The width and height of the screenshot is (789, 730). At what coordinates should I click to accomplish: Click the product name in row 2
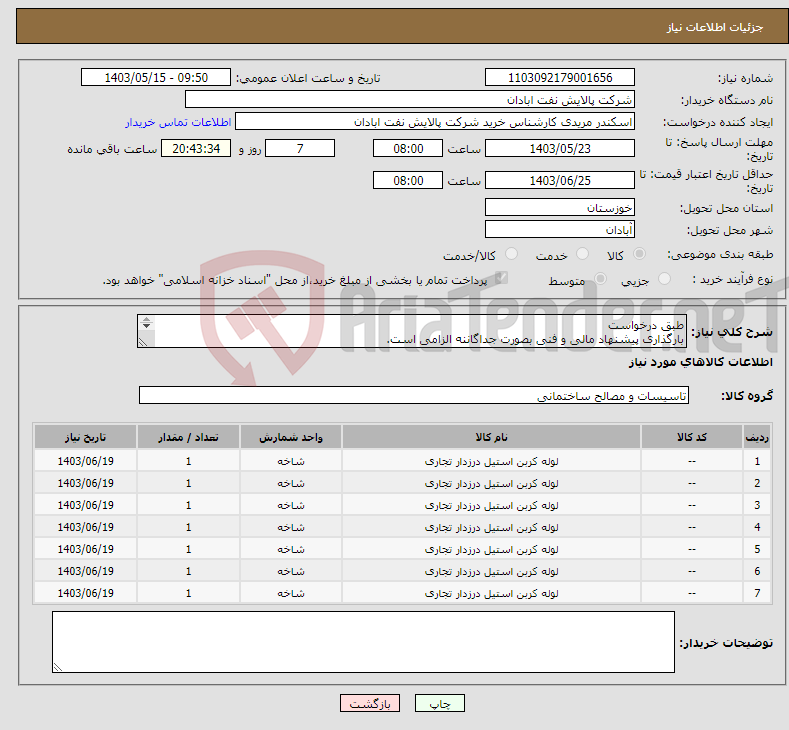pyautogui.click(x=491, y=483)
